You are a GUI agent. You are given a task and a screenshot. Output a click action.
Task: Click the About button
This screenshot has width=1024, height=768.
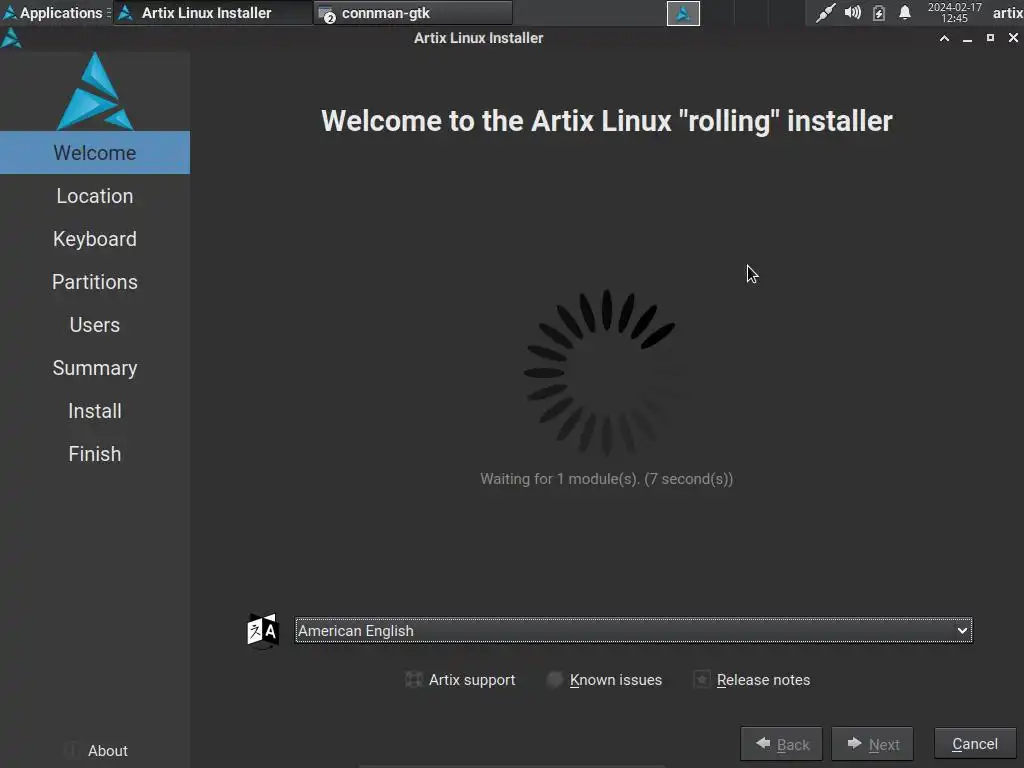[95, 751]
